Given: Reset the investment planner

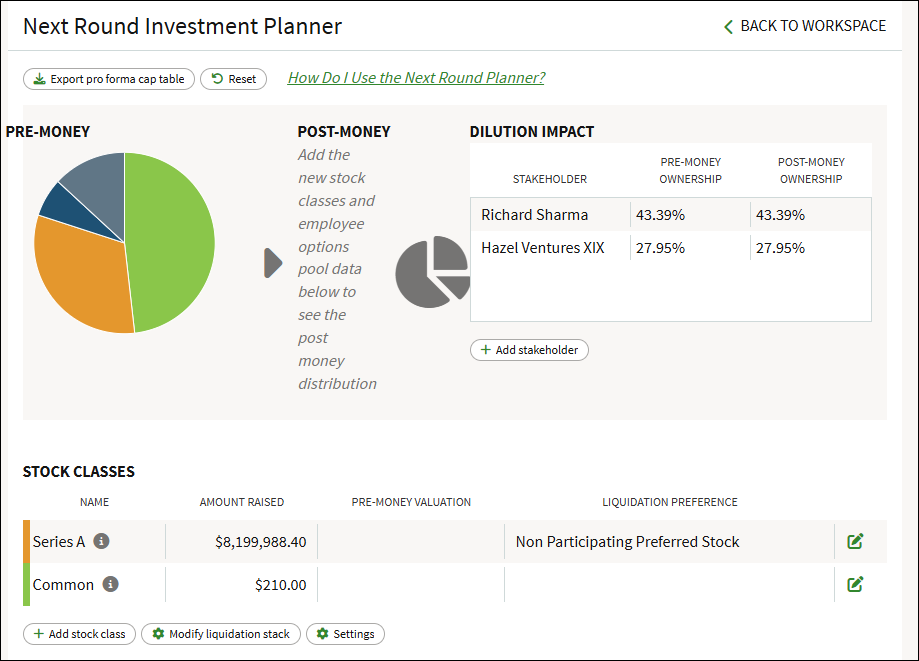Looking at the screenshot, I should coord(233,79).
